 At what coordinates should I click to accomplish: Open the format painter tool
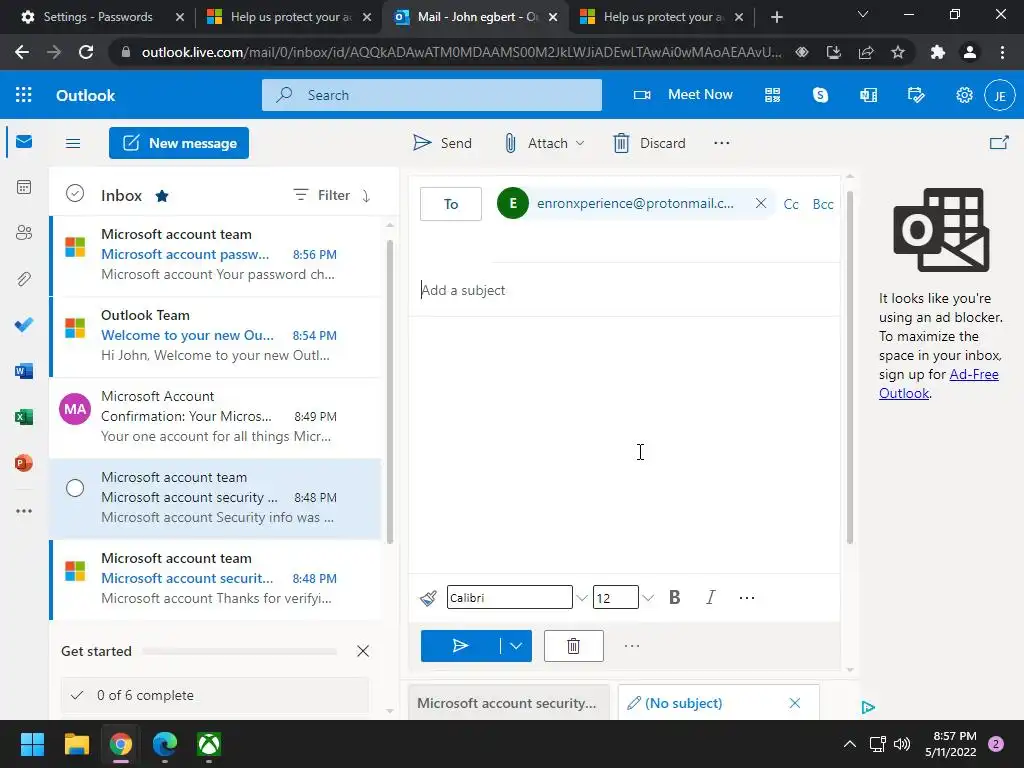tap(428, 598)
